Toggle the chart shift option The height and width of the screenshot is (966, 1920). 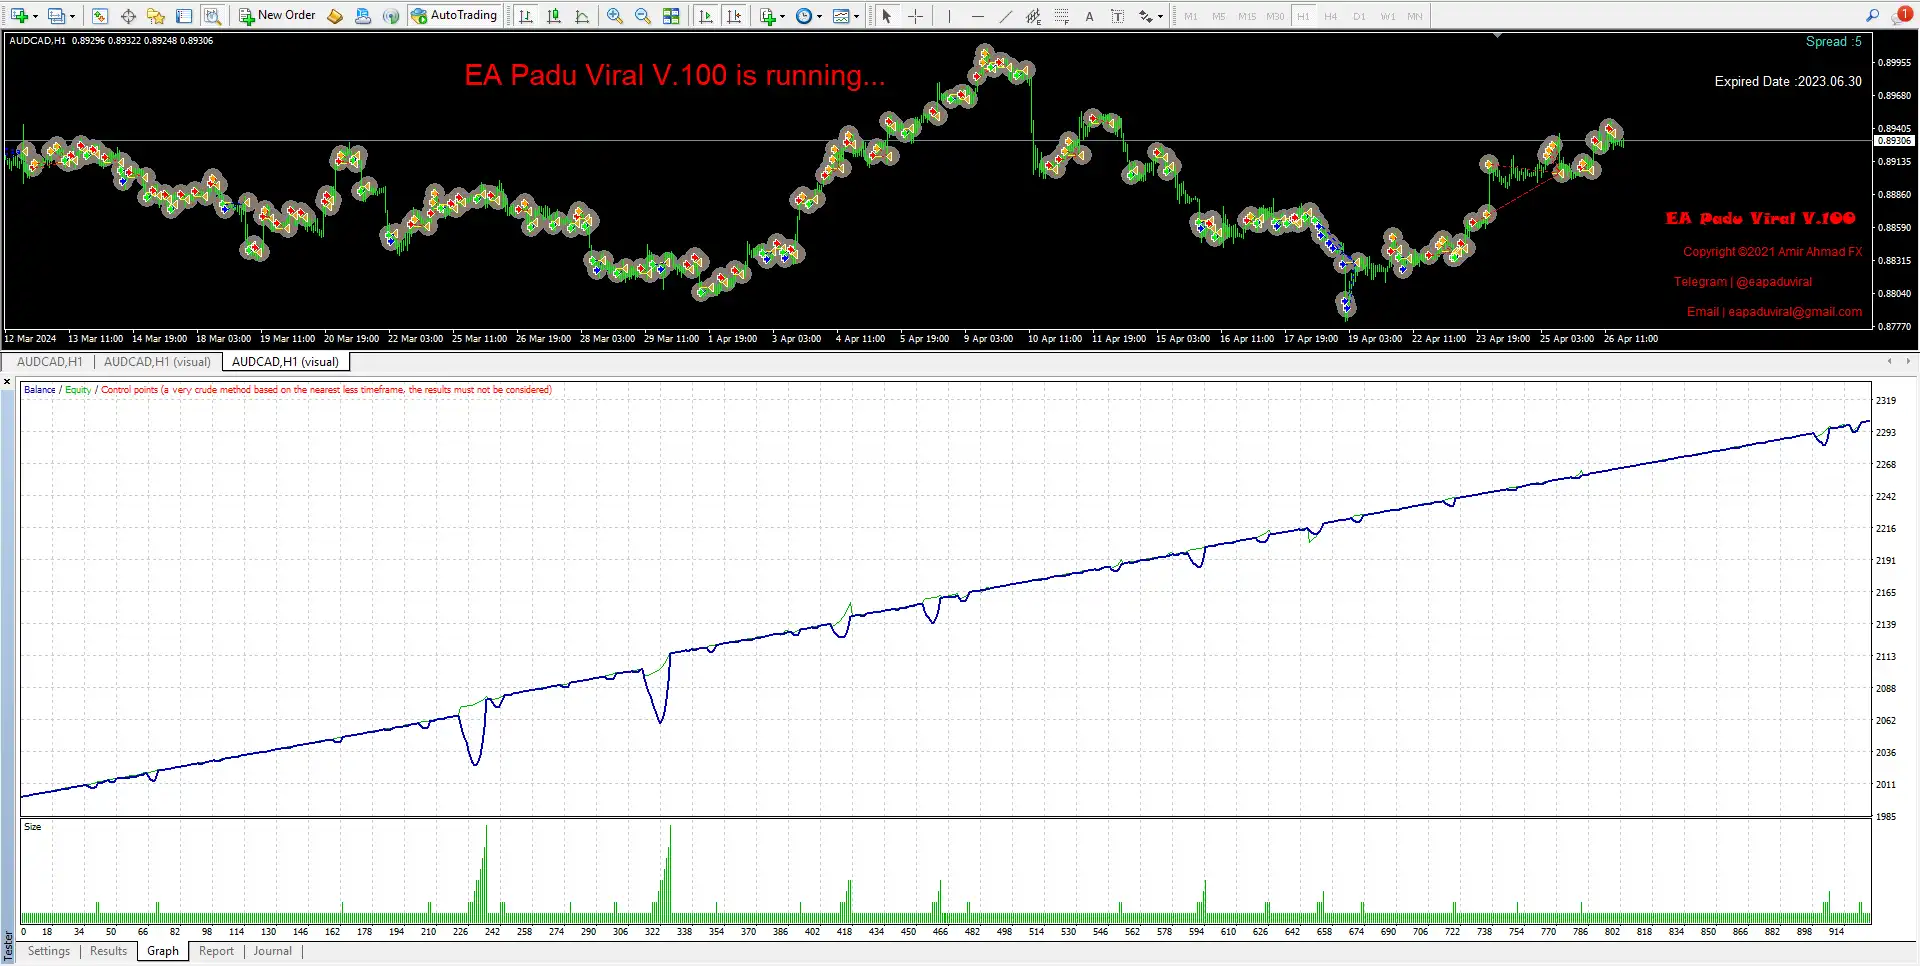[x=734, y=16]
